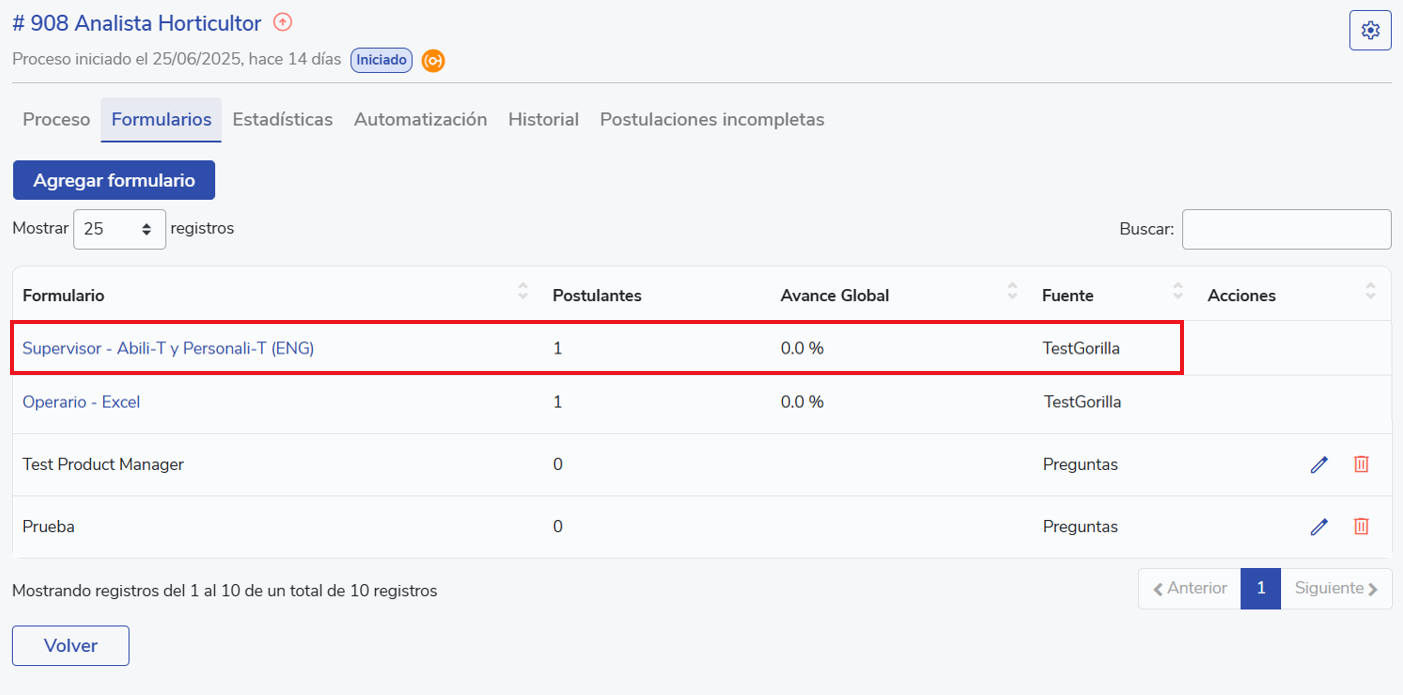Open the Estadísticas tab
Viewport: 1403px width, 695px height.
click(x=283, y=120)
